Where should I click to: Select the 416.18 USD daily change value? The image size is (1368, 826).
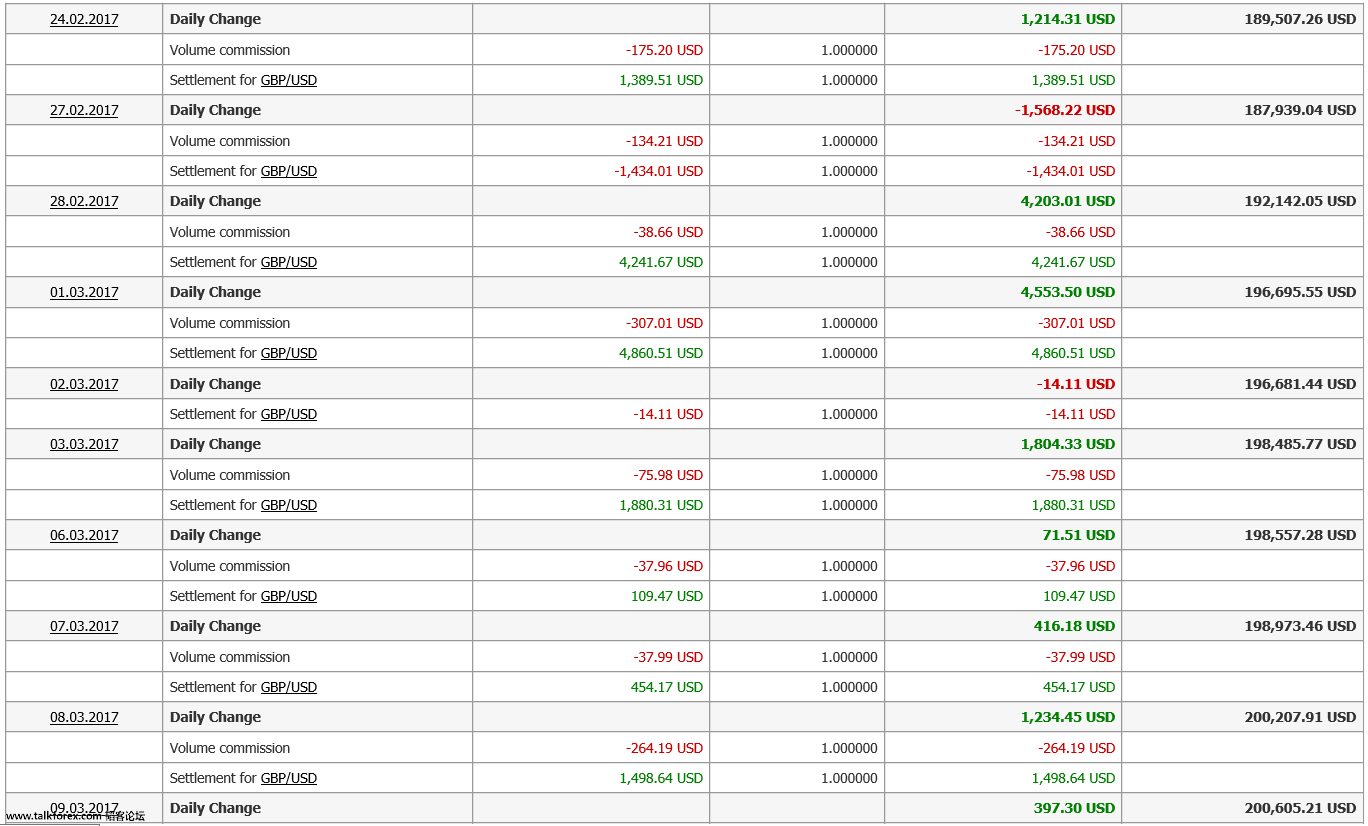pyautogui.click(x=1074, y=626)
